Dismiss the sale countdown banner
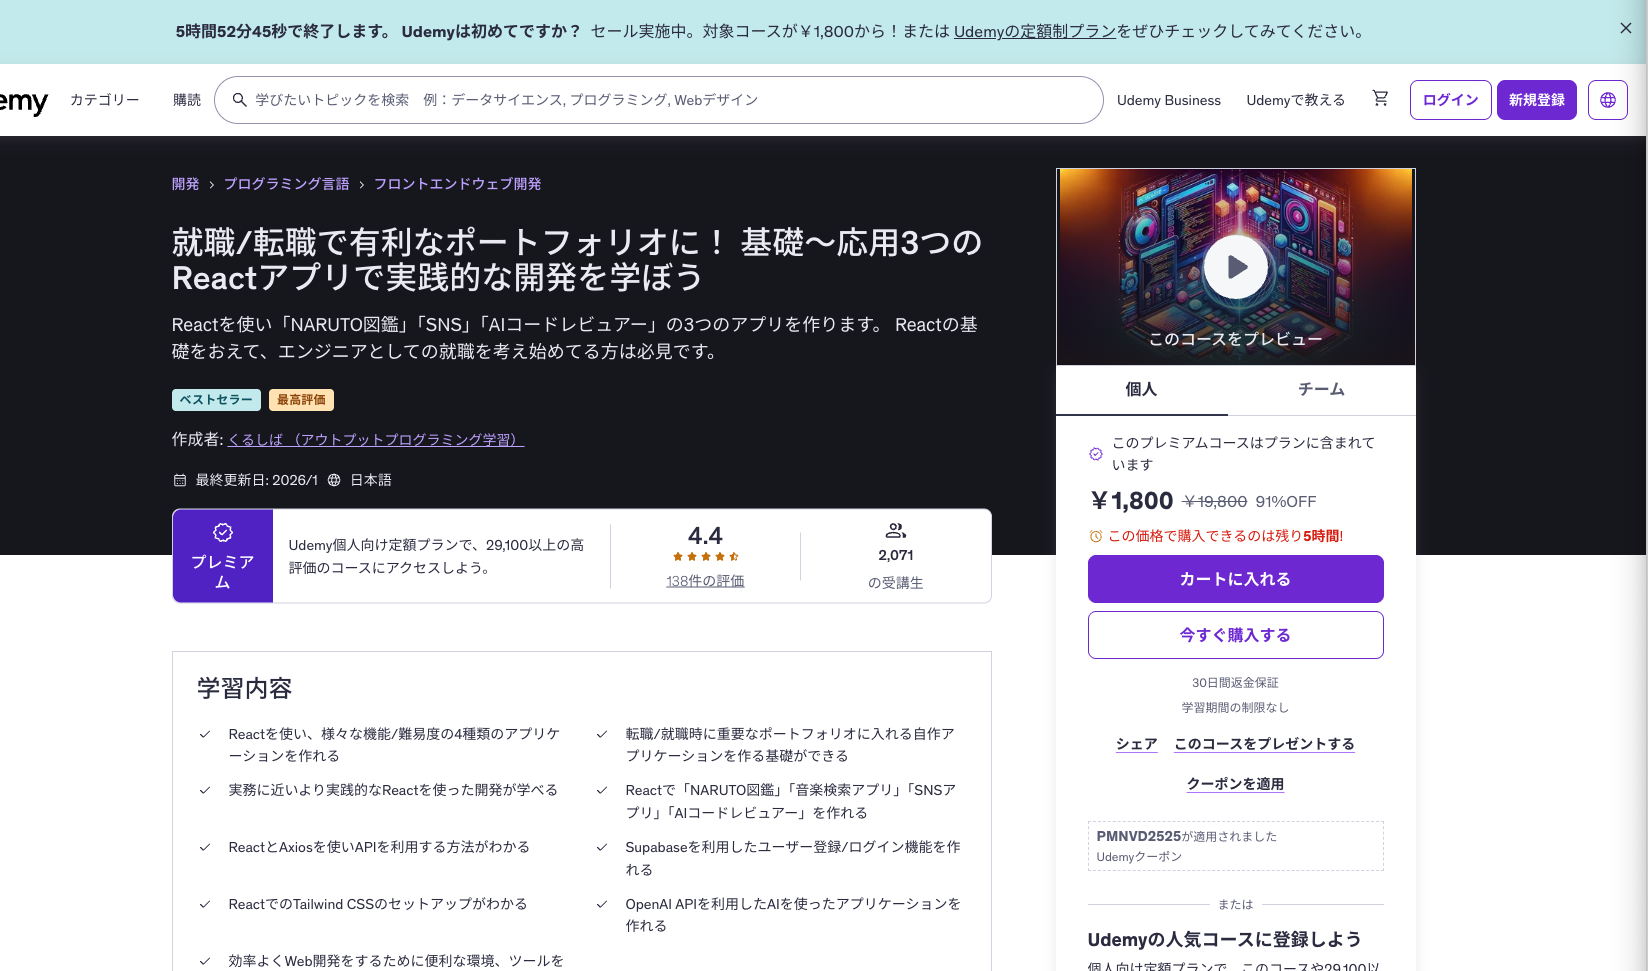 click(1626, 27)
